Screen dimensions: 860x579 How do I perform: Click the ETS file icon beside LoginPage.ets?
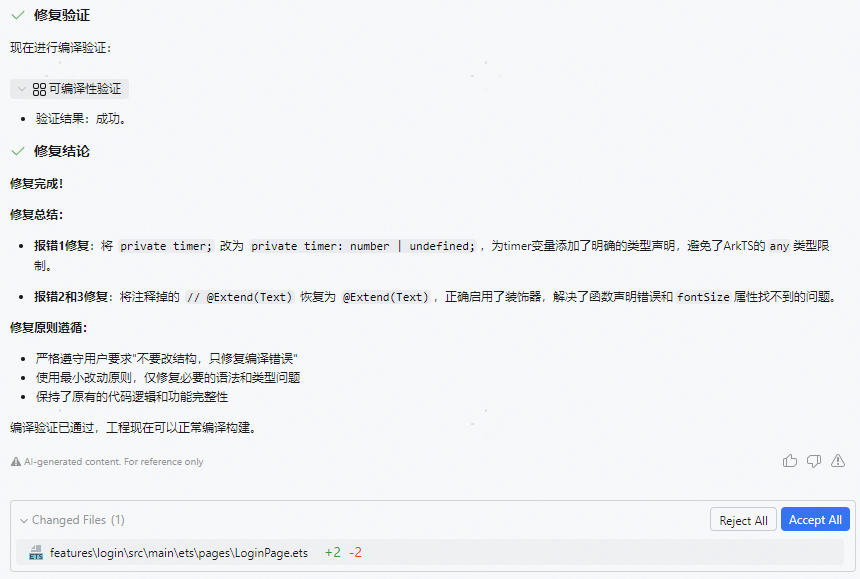point(35,552)
